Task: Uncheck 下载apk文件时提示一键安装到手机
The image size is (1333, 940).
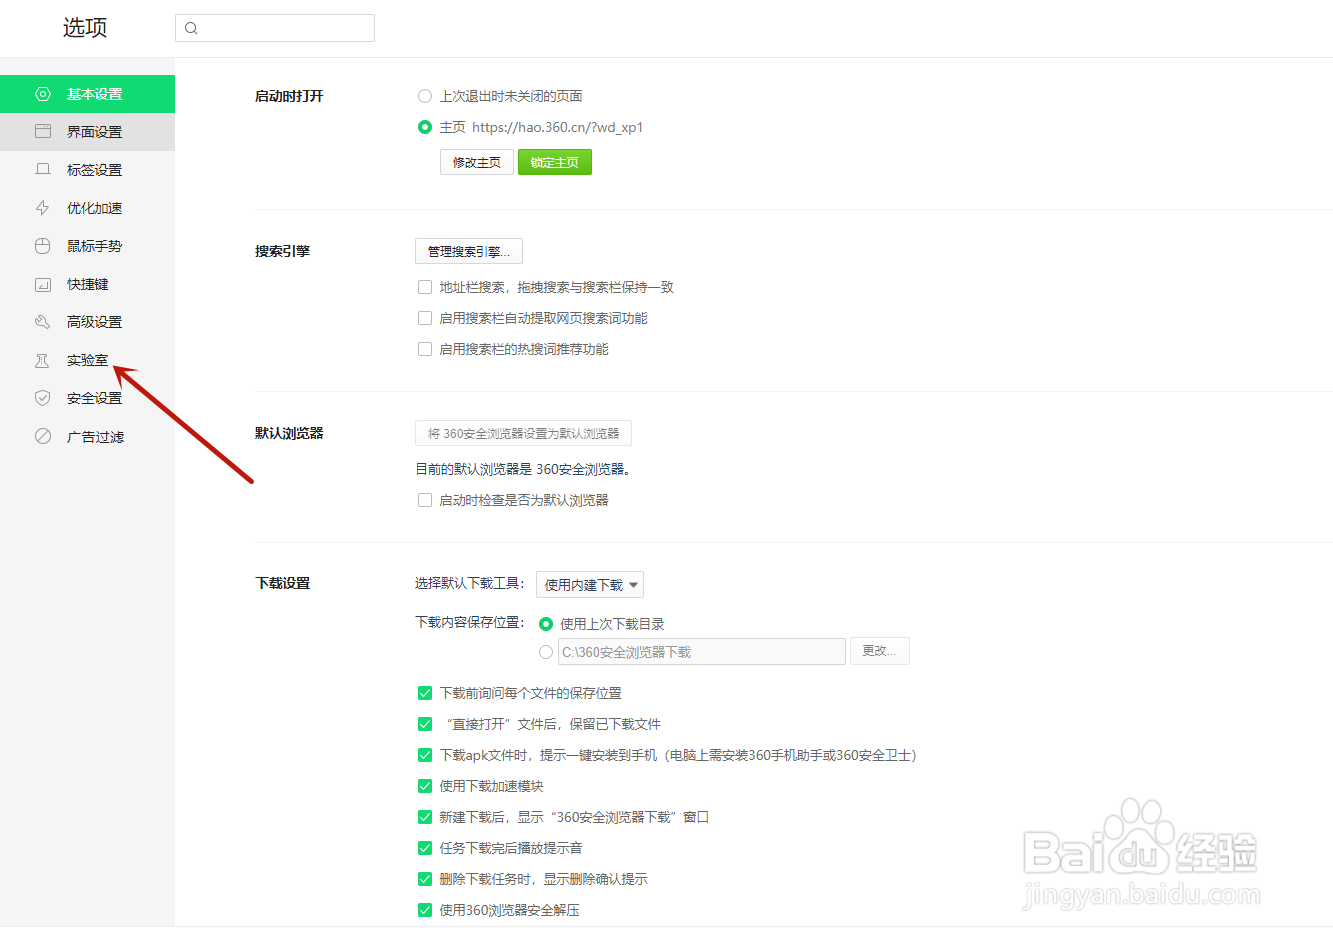Action: (x=425, y=755)
